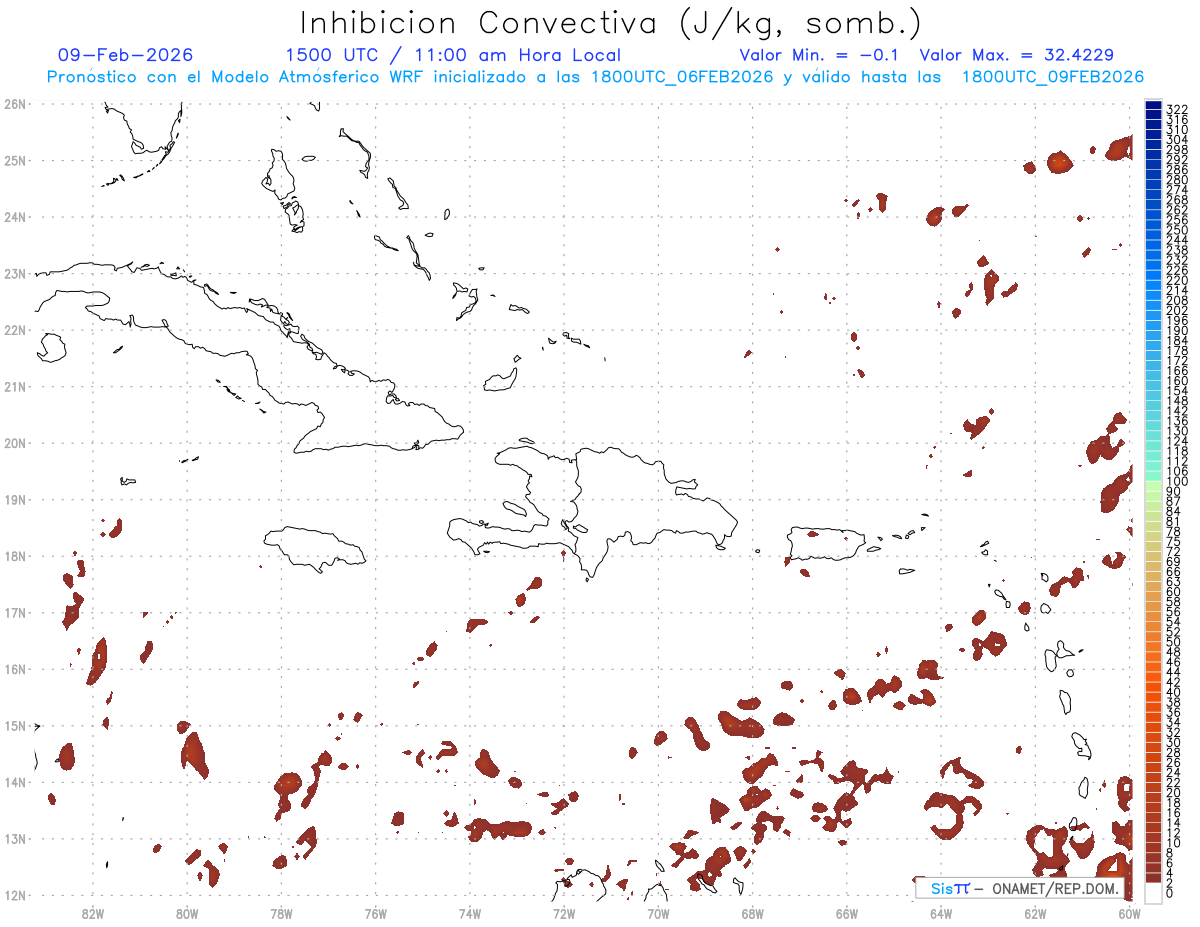This screenshot has width=1200, height=927.
Task: Click the 26N latitude label
Action: click(14, 104)
